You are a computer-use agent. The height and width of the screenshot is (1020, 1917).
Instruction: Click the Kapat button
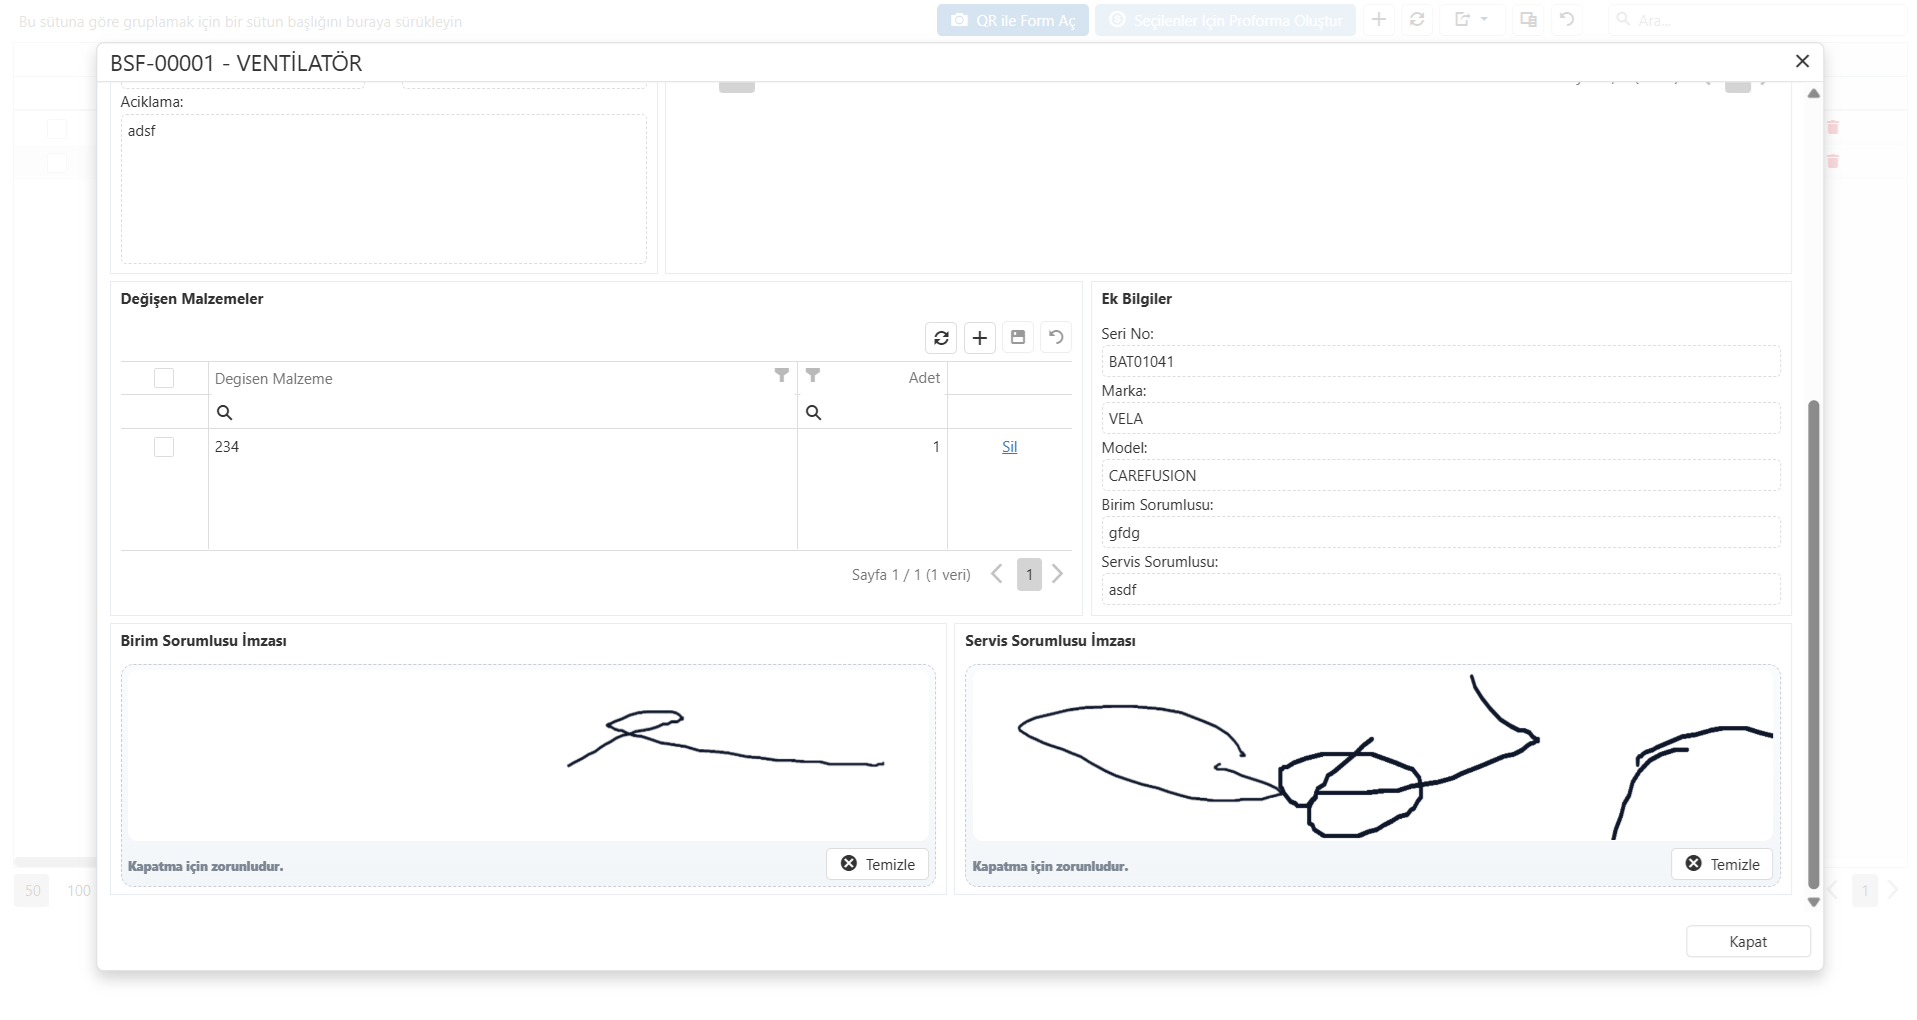point(1748,942)
